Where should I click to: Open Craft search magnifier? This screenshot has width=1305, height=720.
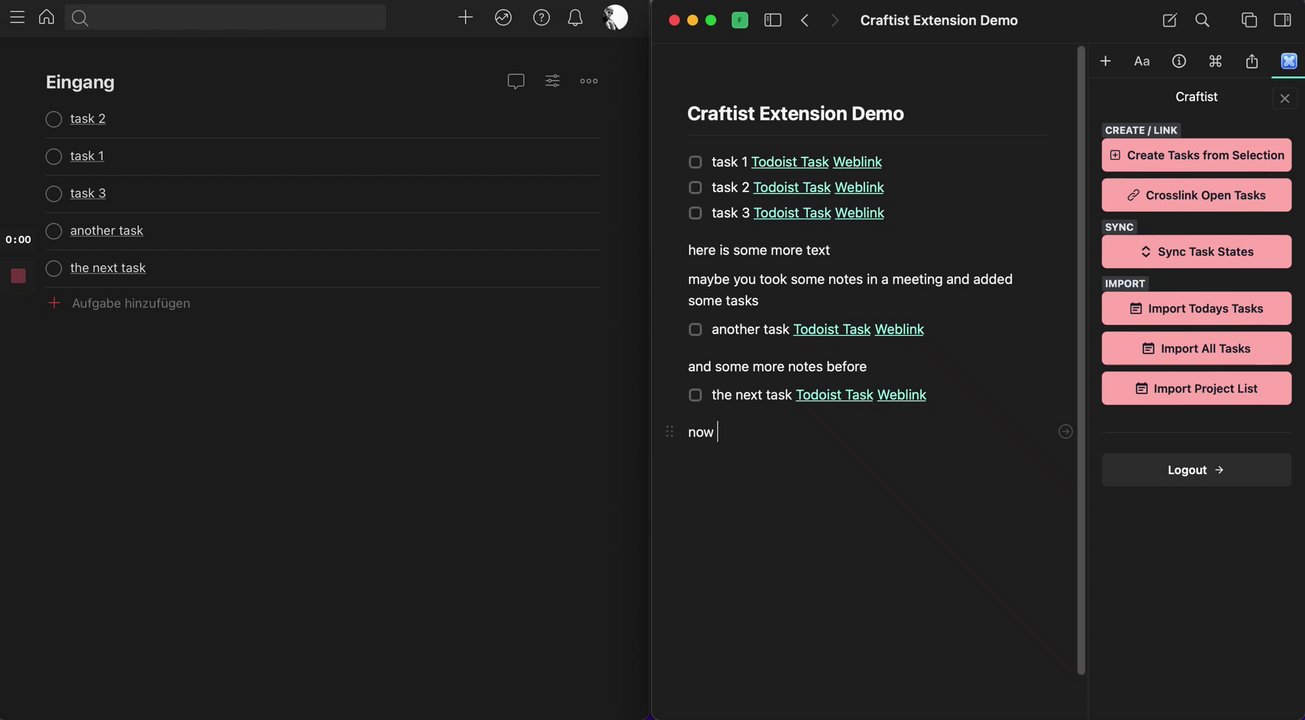point(1202,20)
